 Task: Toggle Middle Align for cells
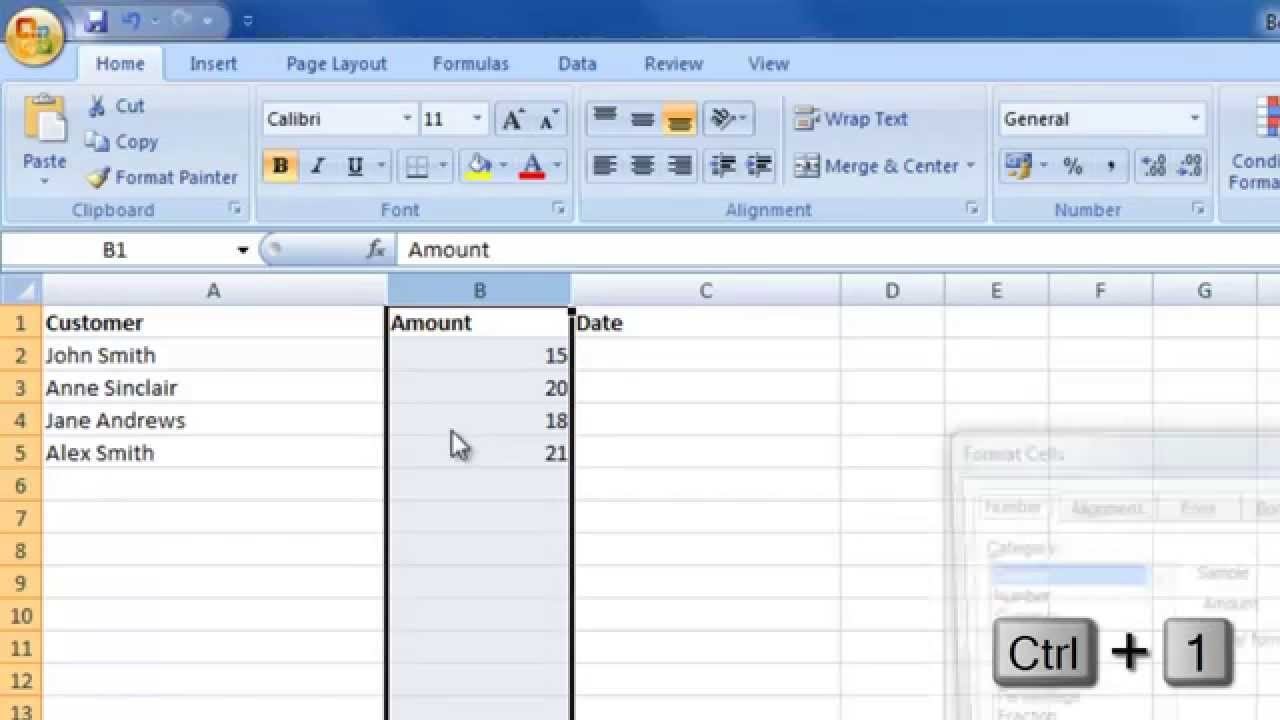coord(642,119)
